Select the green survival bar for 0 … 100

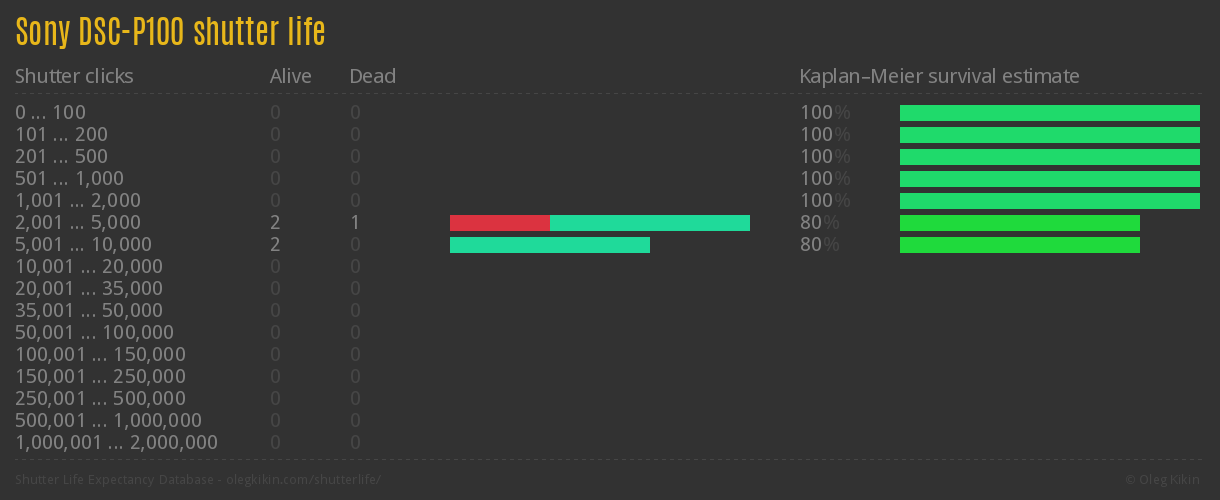(x=1049, y=113)
